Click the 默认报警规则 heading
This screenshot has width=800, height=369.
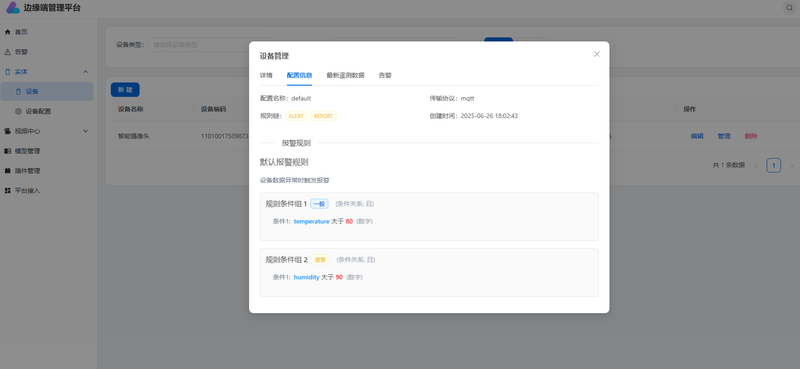pos(284,162)
